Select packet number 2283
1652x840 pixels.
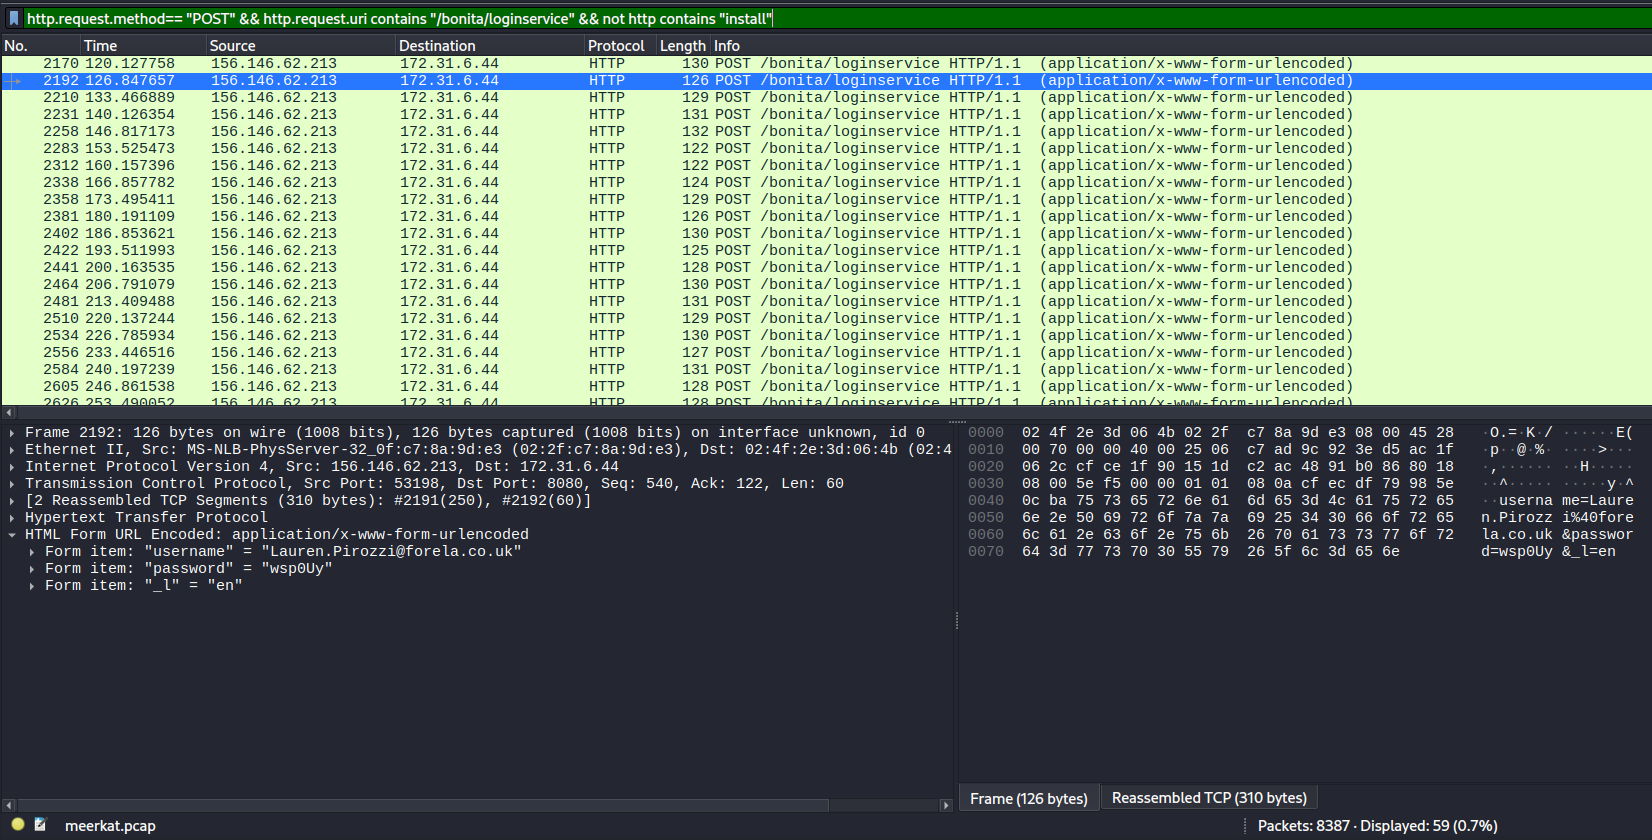pyautogui.click(x=826, y=149)
